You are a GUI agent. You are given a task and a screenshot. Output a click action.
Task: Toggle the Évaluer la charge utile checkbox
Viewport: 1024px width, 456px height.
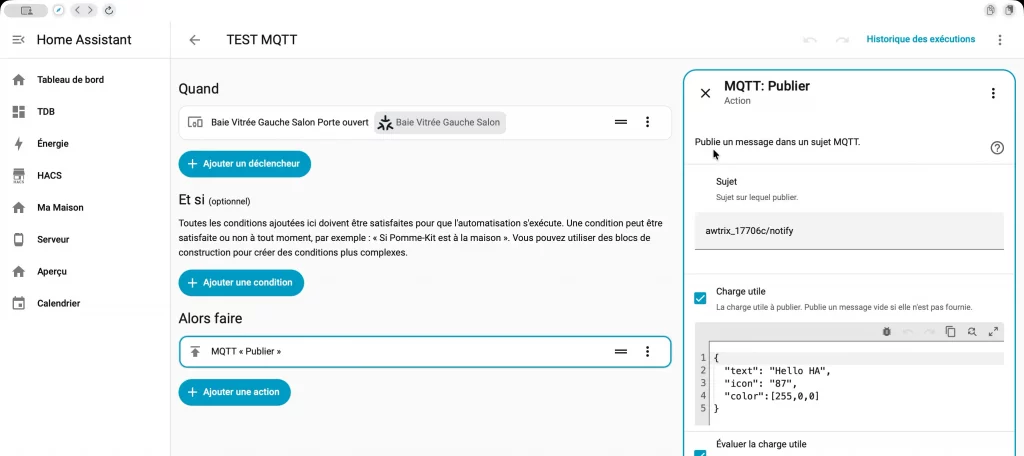click(700, 453)
